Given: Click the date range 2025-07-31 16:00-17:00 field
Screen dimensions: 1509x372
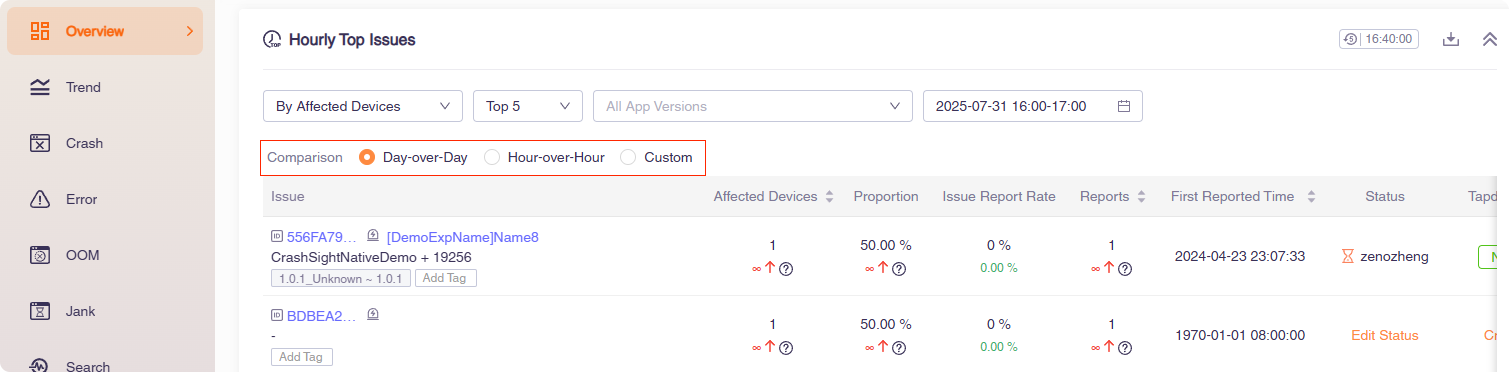Looking at the screenshot, I should (1033, 106).
